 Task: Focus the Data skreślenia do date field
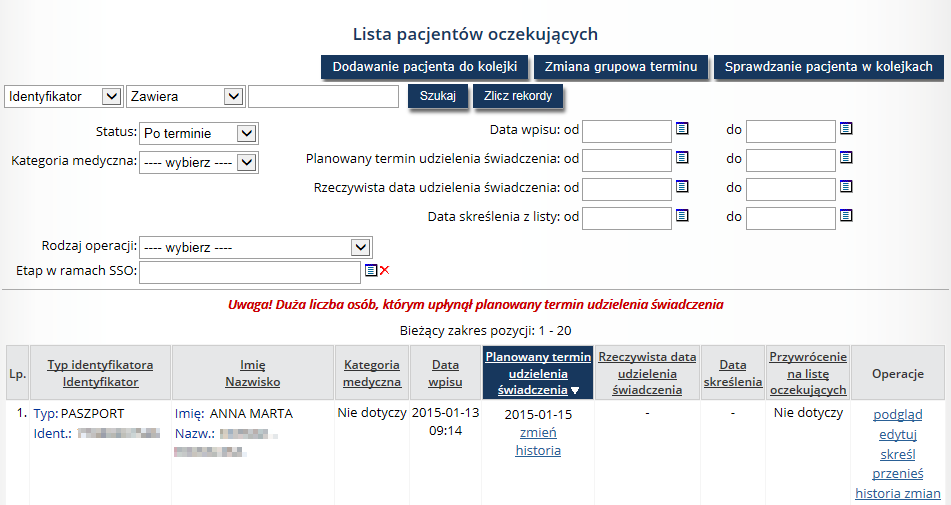point(790,218)
